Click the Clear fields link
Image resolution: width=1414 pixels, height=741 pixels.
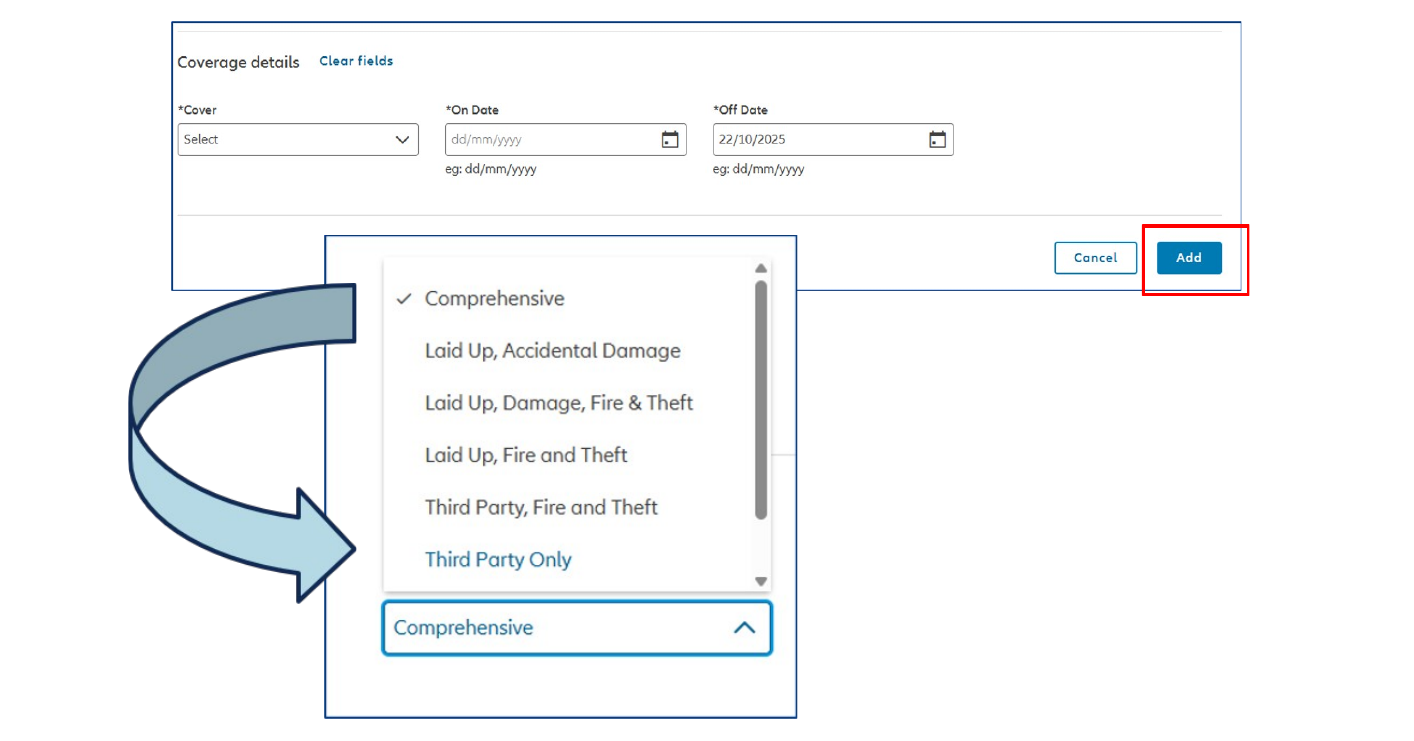click(356, 61)
